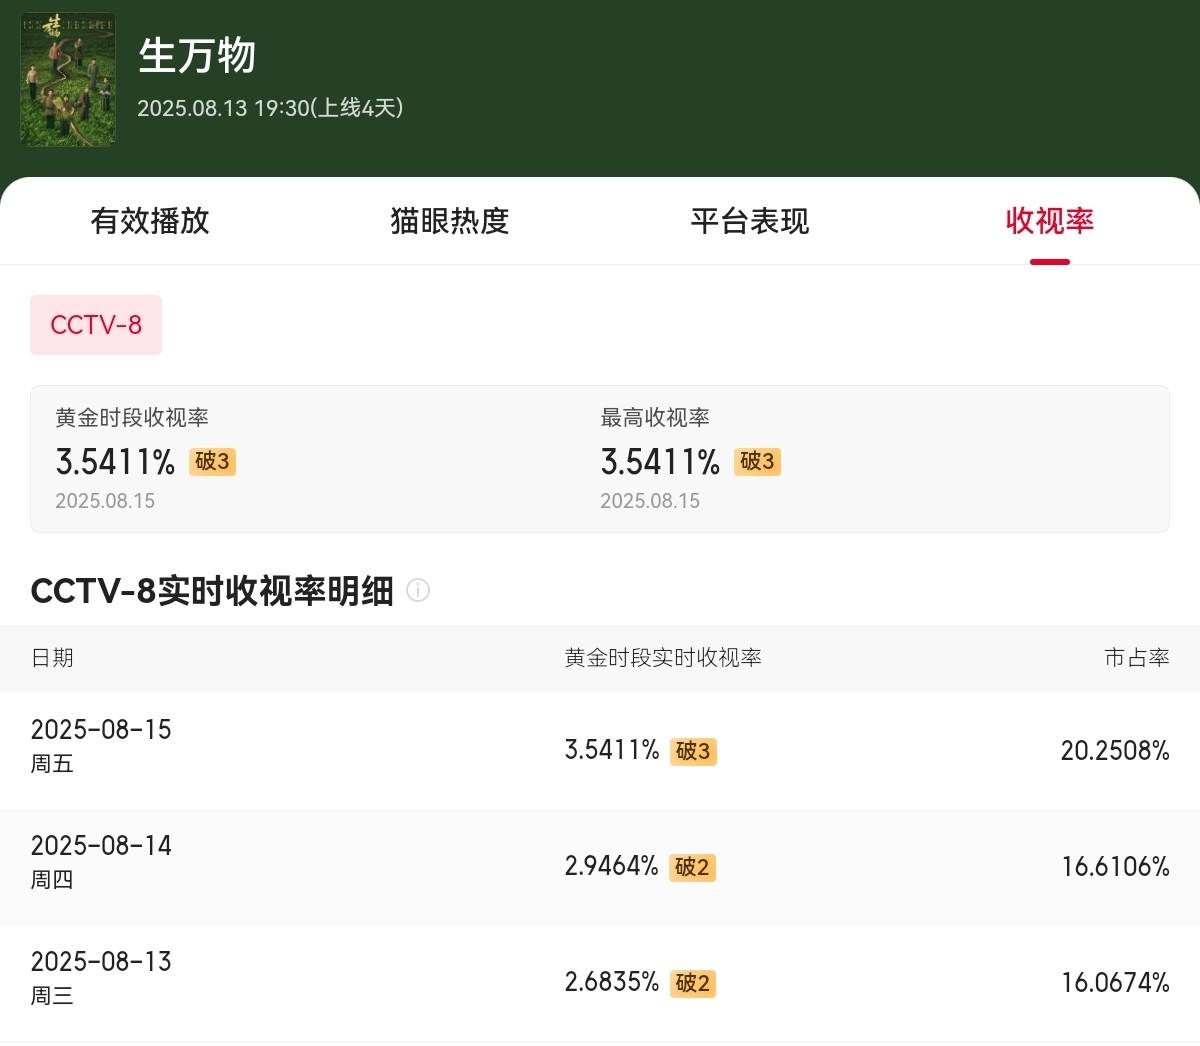The width and height of the screenshot is (1200, 1046).
Task: Click the 破2 badge in the 2025-08-13 row
Action: pyautogui.click(x=692, y=983)
